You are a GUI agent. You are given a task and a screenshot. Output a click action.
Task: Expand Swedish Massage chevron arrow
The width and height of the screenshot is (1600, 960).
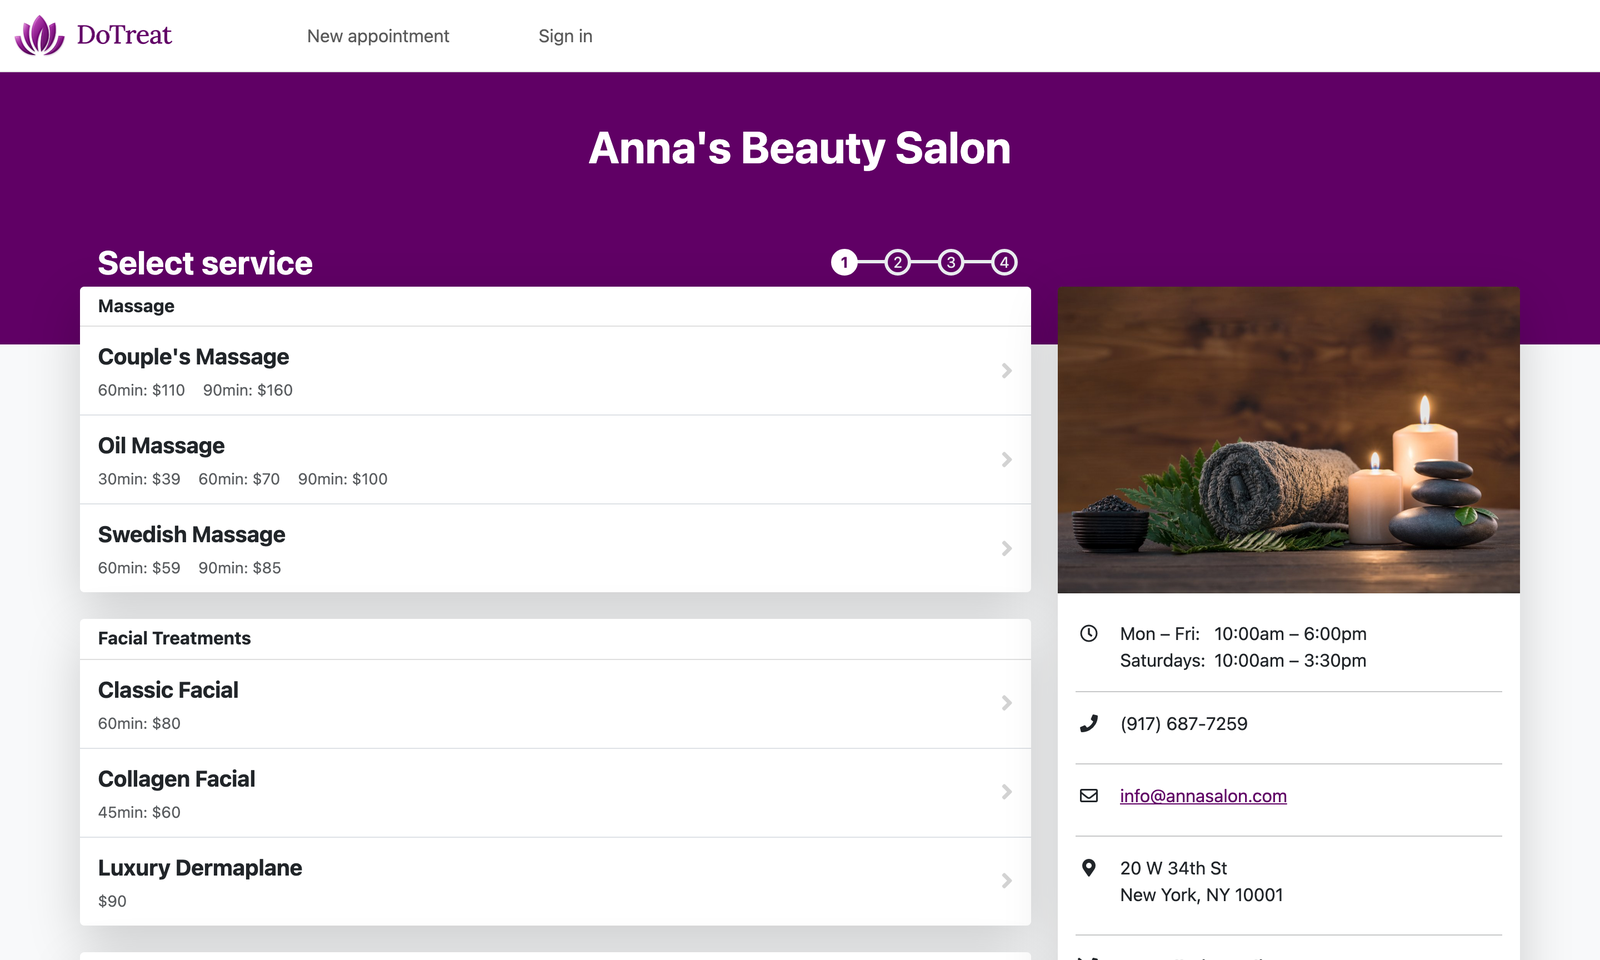tap(1007, 549)
